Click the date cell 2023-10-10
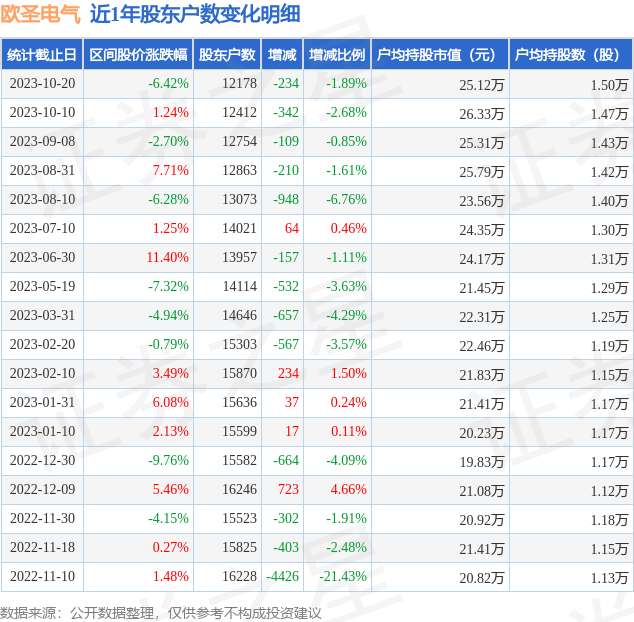634x622 pixels. click(42, 112)
